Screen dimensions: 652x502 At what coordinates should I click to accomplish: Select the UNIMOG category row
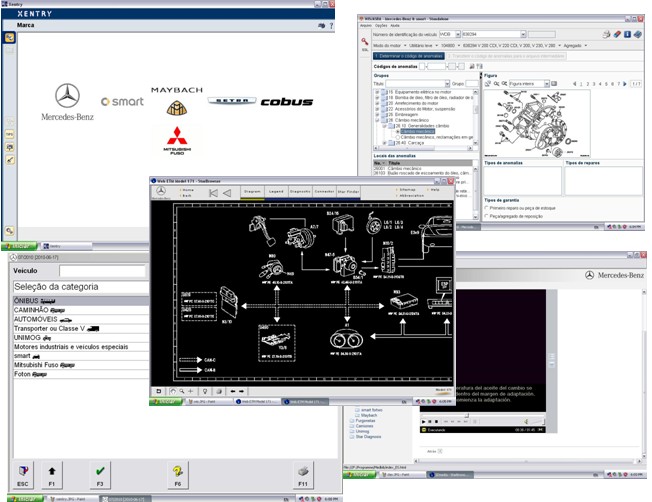[x=81, y=337]
